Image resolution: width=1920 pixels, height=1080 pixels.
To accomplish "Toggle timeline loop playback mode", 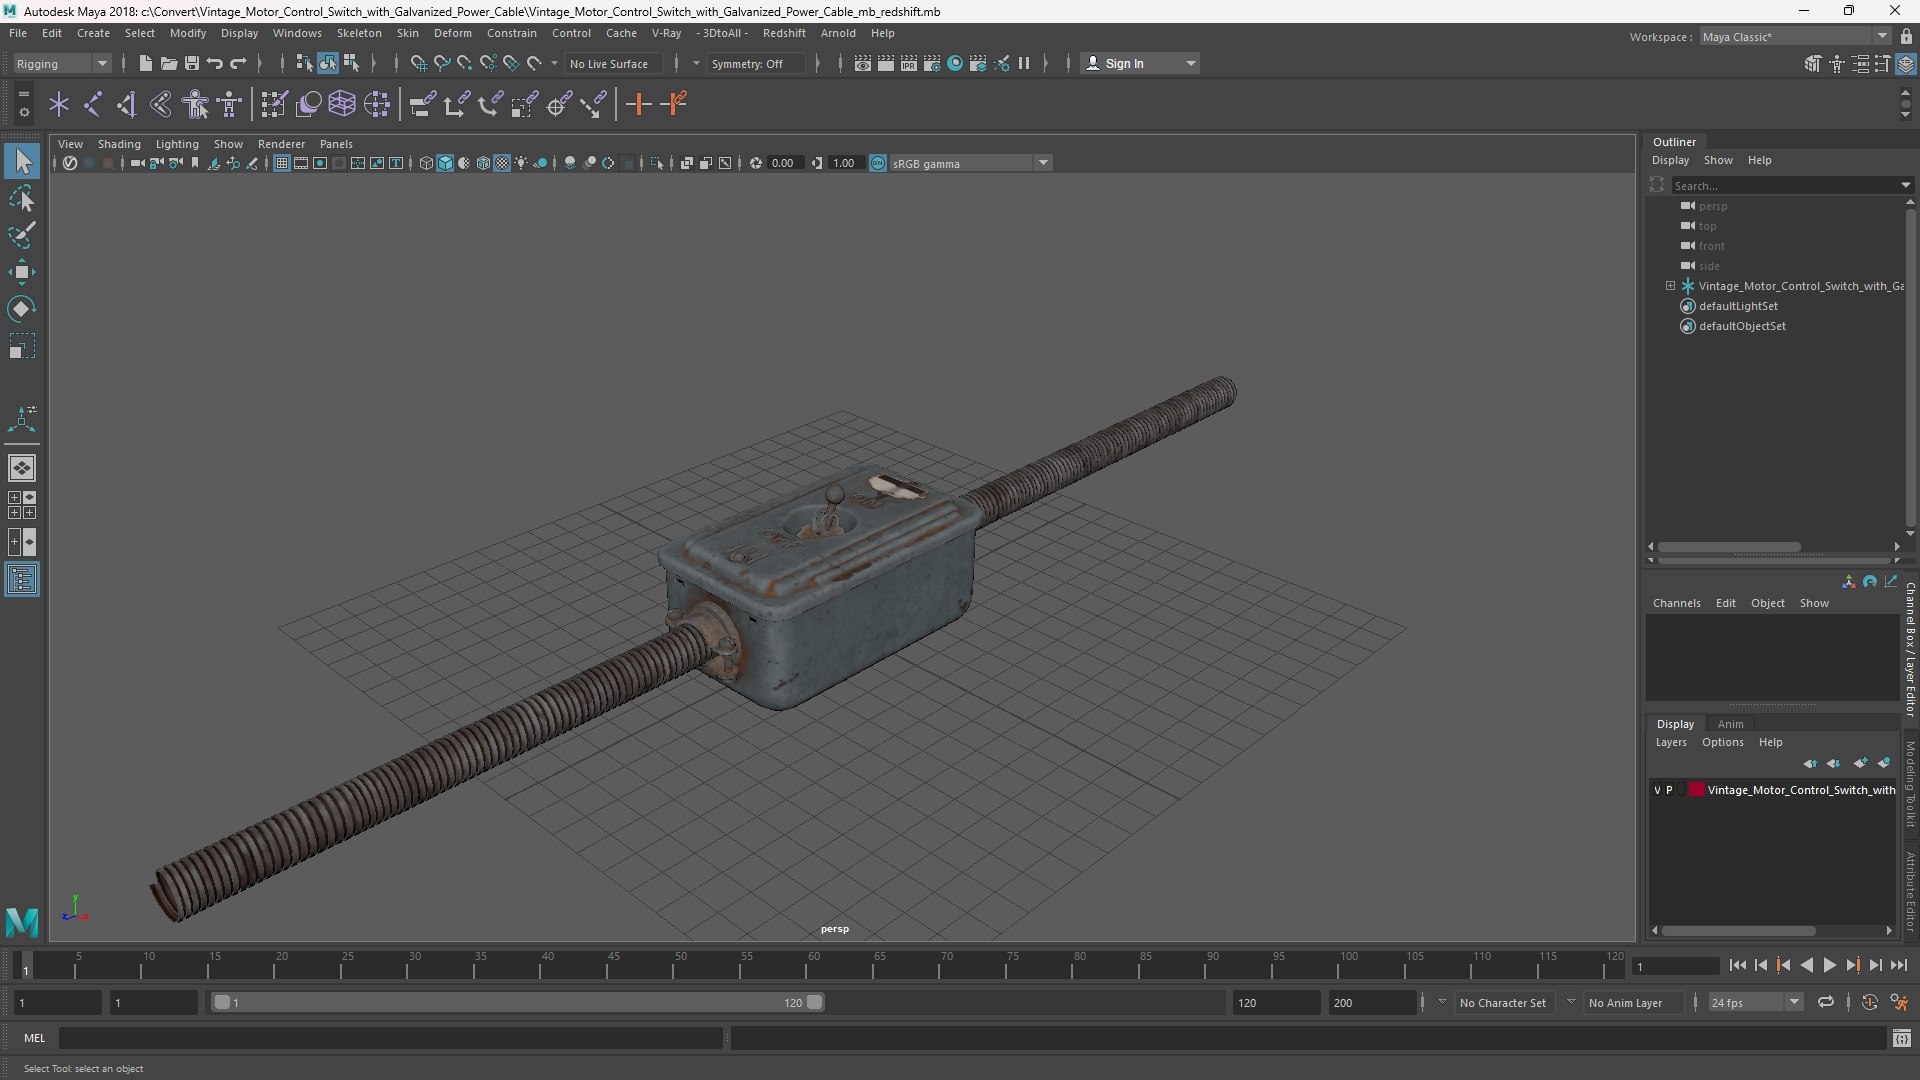I will (1826, 1002).
